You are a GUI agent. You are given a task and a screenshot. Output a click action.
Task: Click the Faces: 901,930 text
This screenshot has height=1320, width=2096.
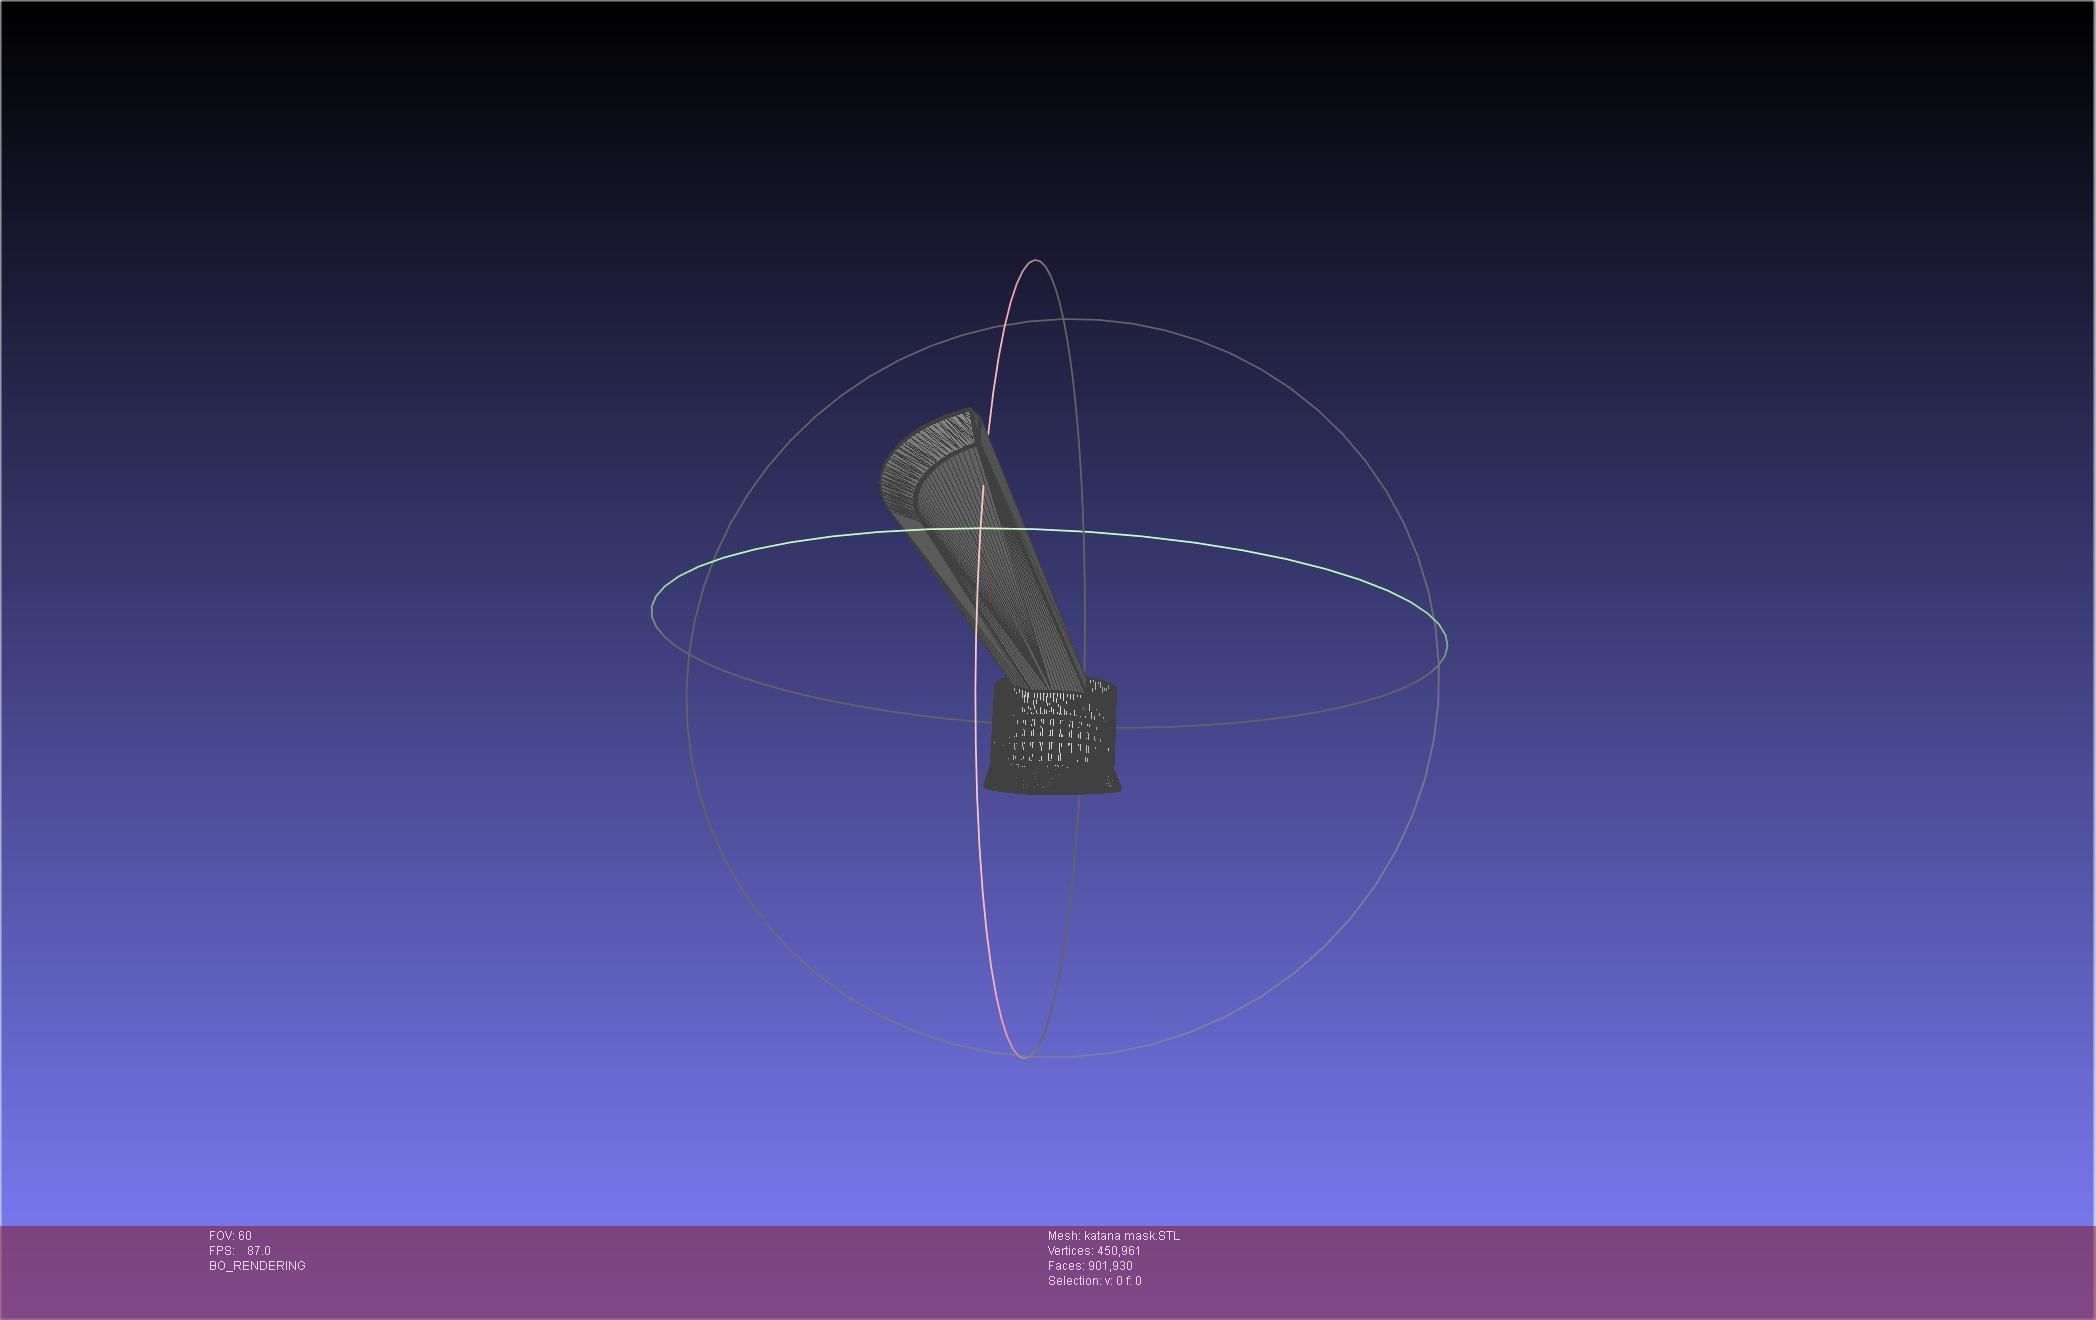coord(1090,1266)
